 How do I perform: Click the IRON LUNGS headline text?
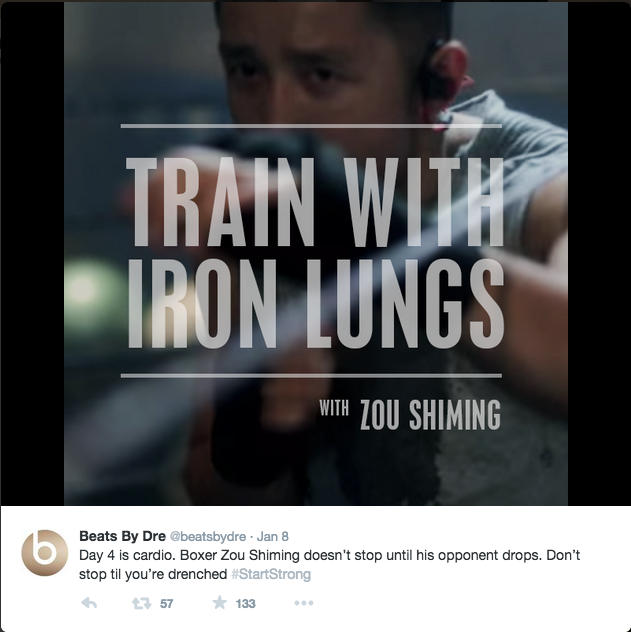tap(316, 304)
